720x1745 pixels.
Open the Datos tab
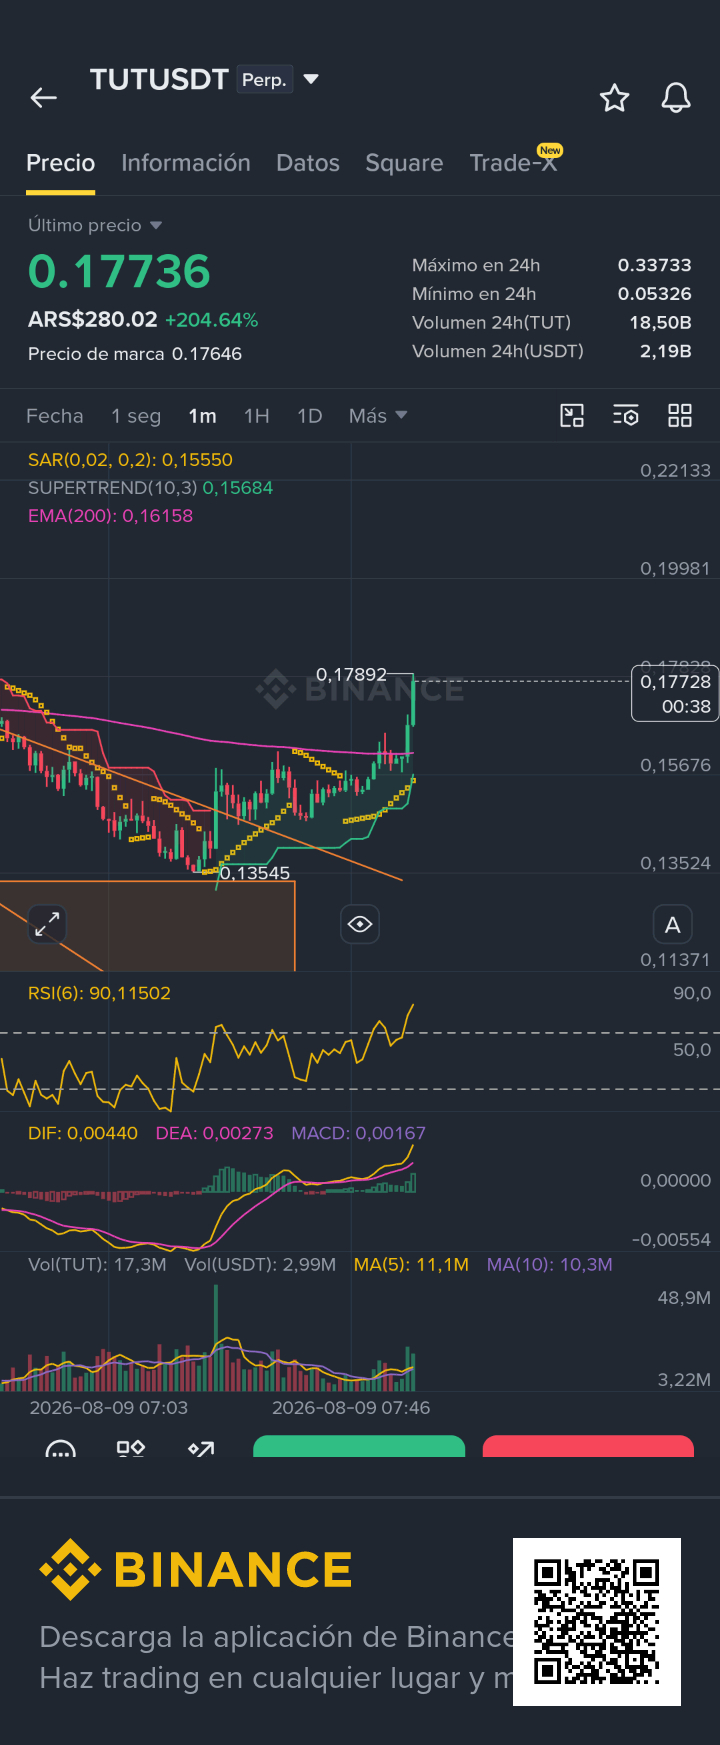308,163
